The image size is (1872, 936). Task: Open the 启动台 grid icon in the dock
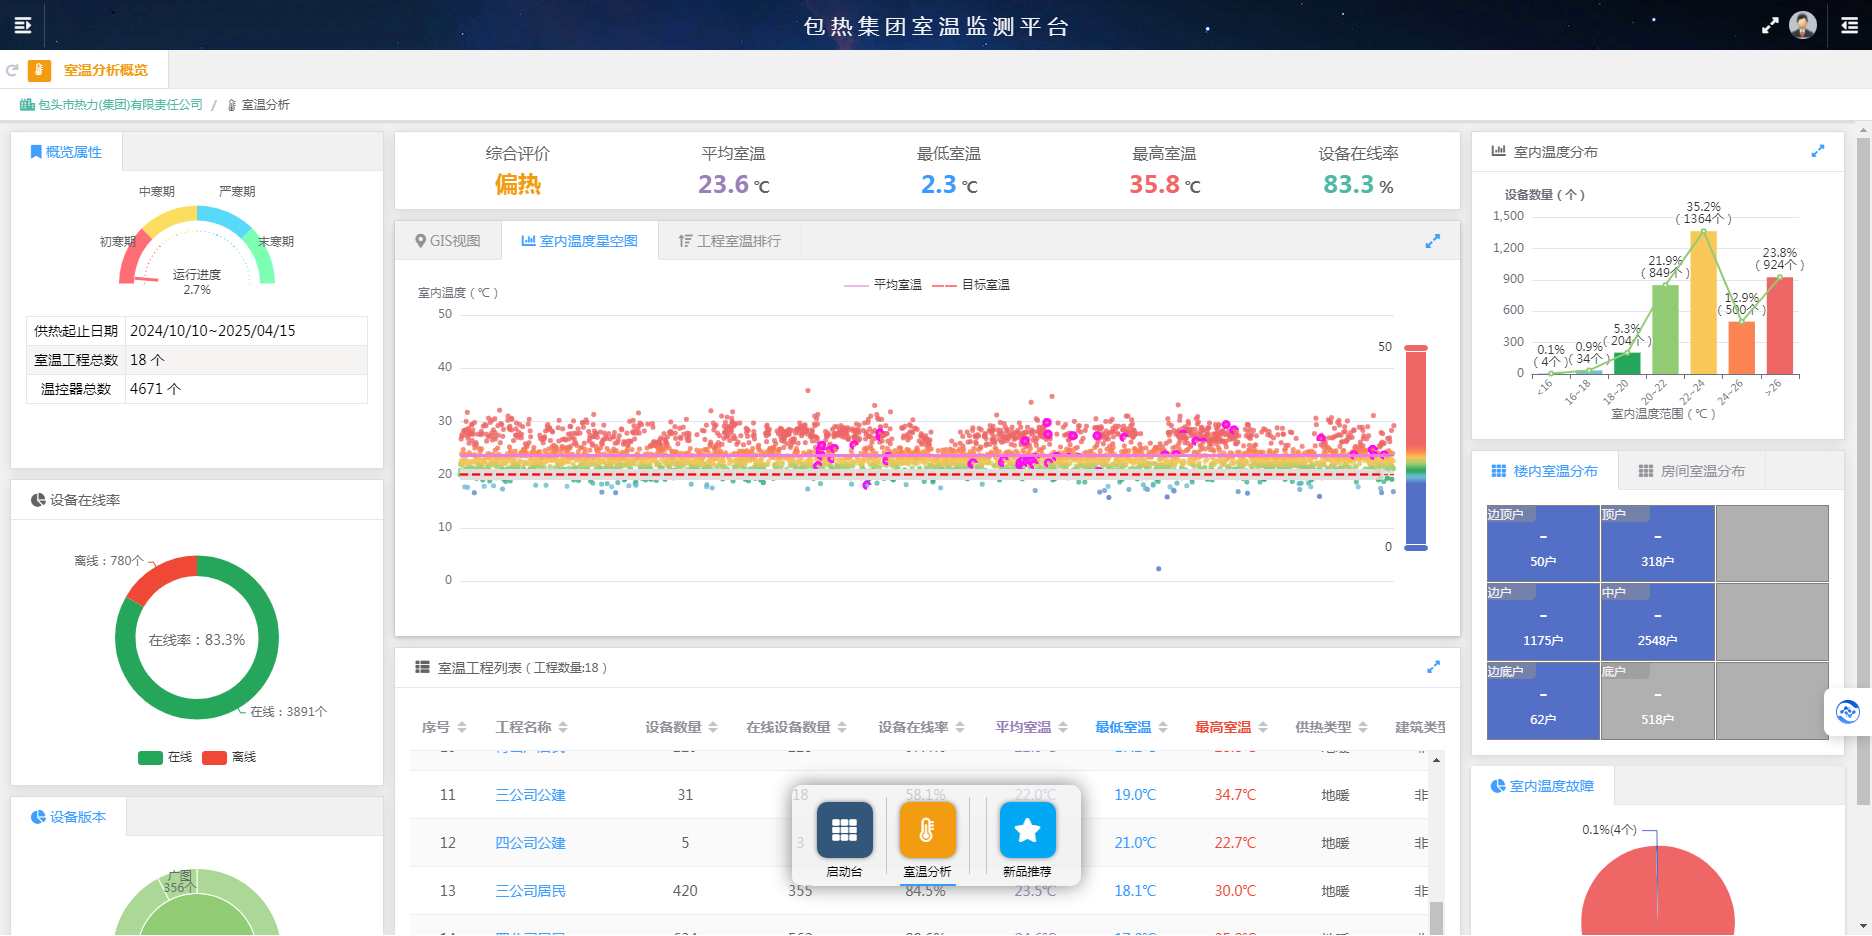(x=844, y=830)
